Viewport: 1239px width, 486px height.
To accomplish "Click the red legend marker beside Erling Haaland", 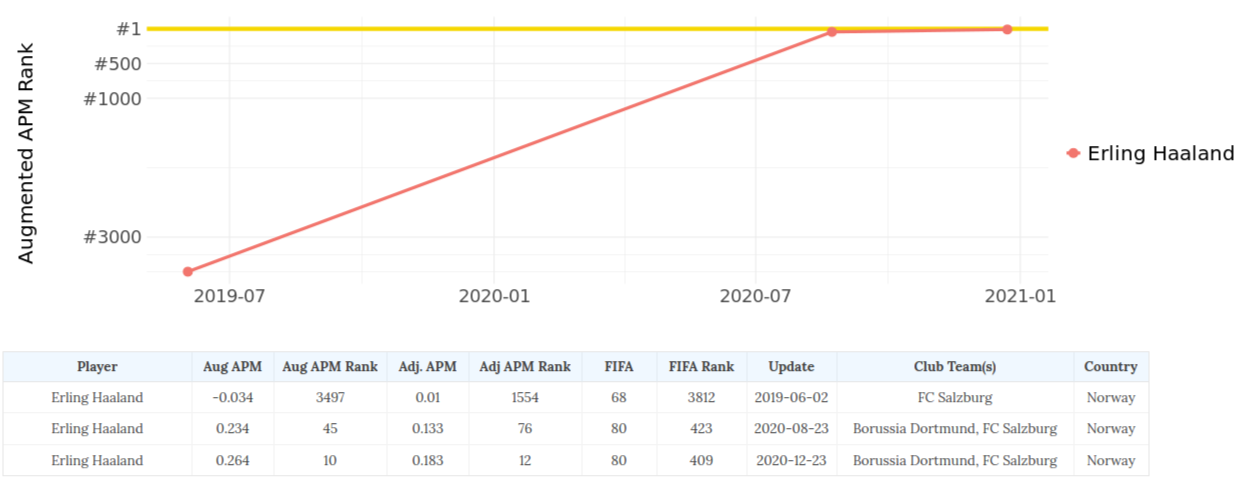I will (1073, 154).
